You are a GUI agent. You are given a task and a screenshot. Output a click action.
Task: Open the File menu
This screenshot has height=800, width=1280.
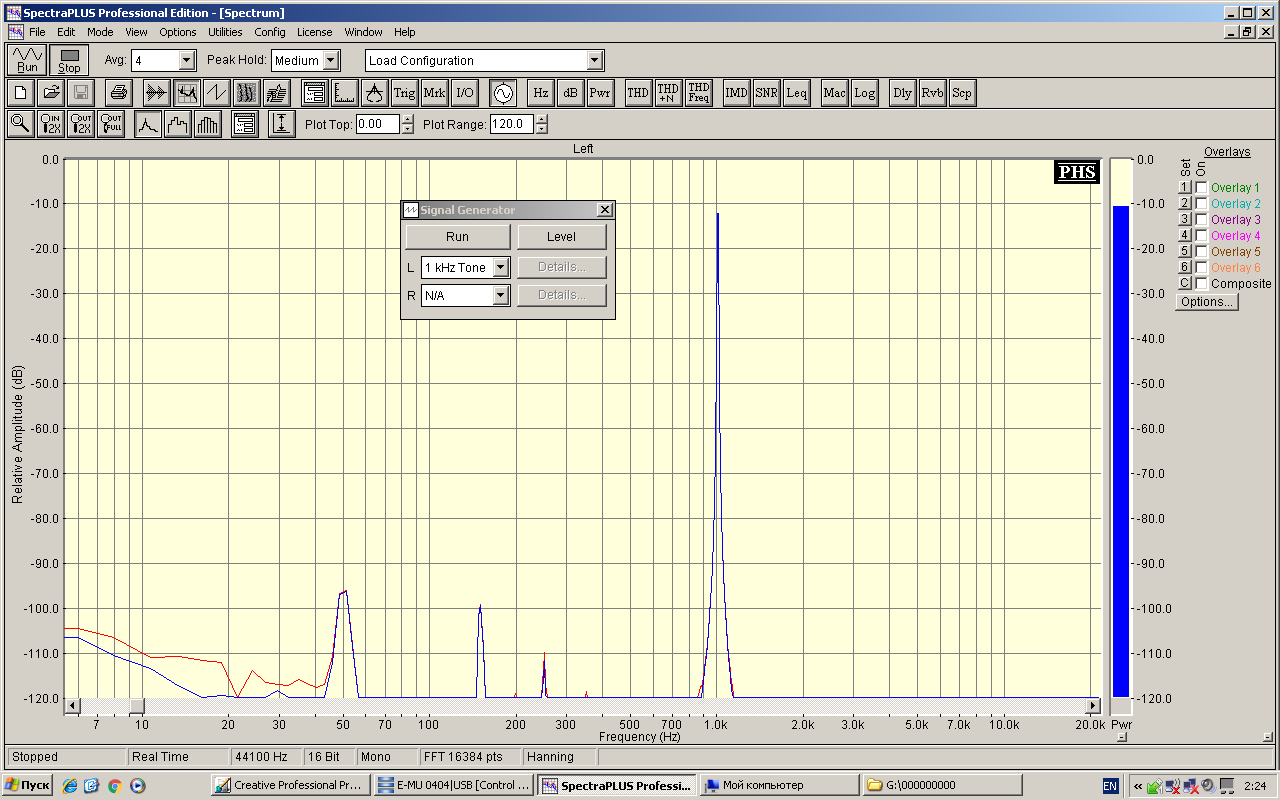coord(37,32)
